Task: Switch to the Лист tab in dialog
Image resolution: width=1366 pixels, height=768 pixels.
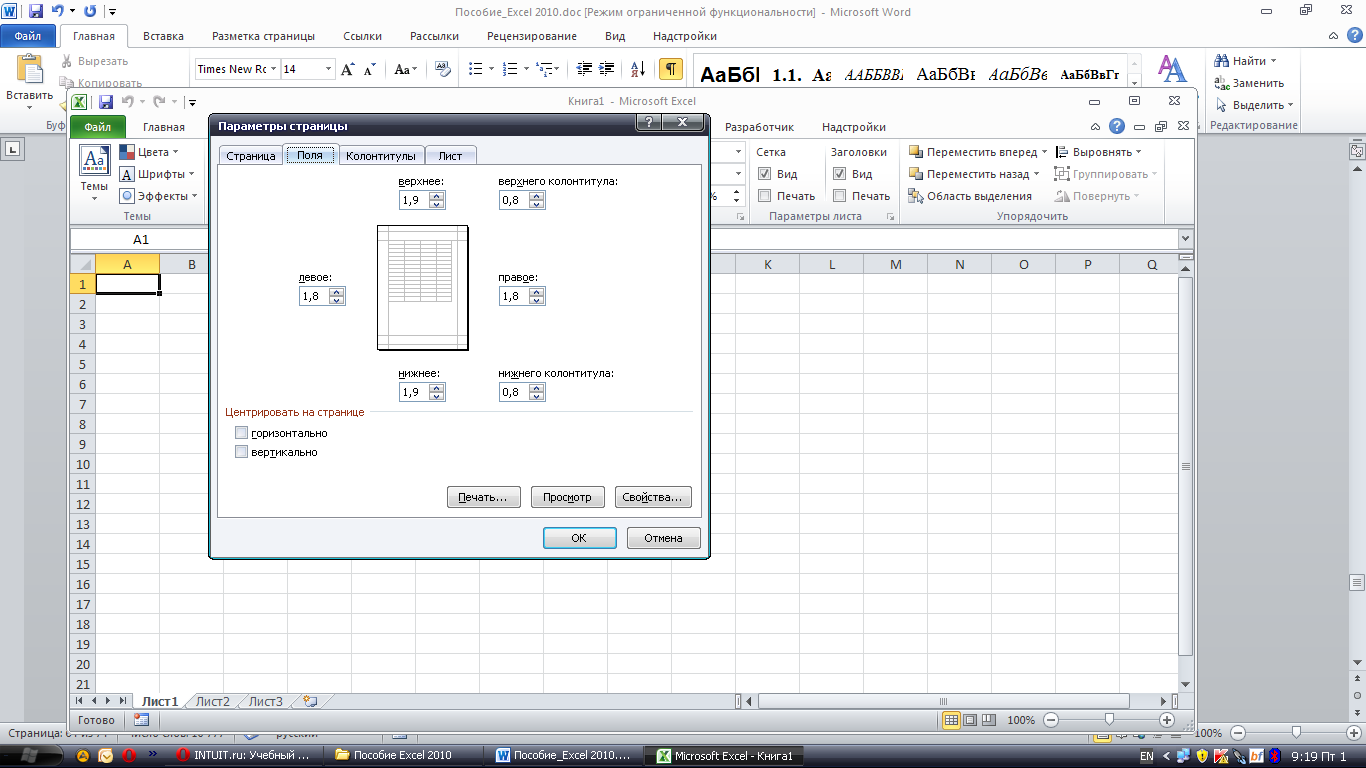Action: 450,156
